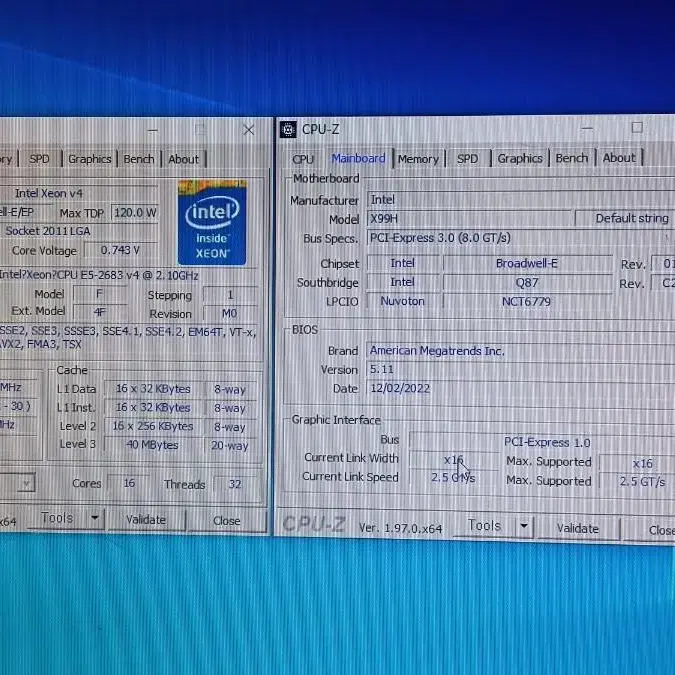Click Ver. 1.97.0.x64 version label

click(400, 528)
